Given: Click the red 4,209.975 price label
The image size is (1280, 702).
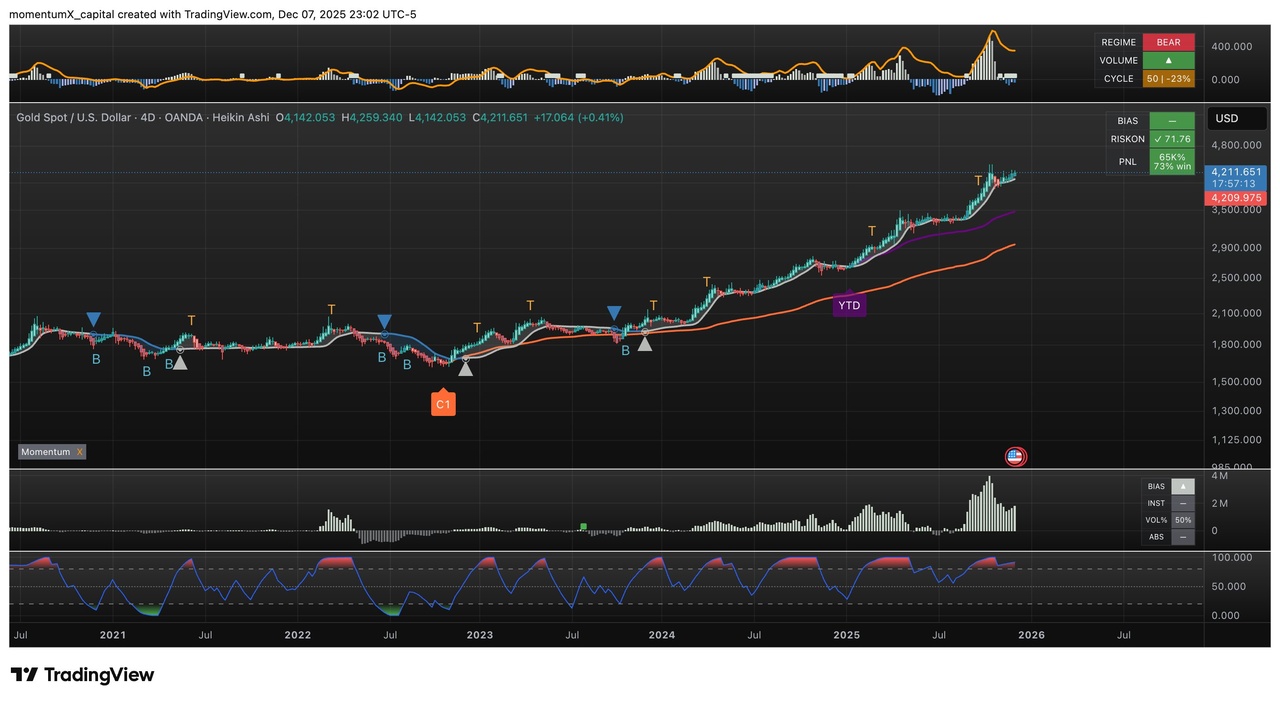Looking at the screenshot, I should pos(1236,199).
